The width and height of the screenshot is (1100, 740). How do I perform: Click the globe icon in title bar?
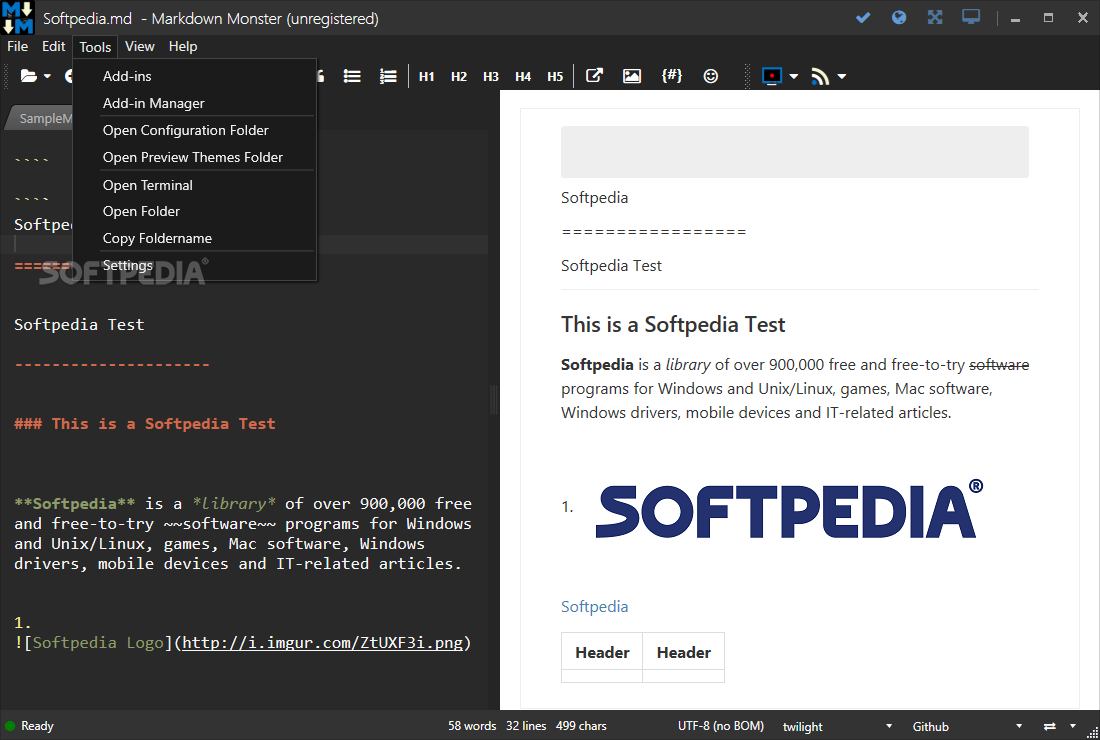pos(899,17)
